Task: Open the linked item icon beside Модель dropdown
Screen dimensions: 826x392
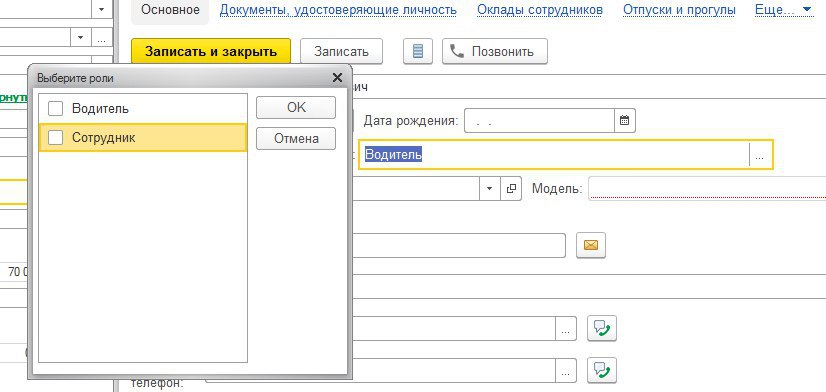Action: 510,189
